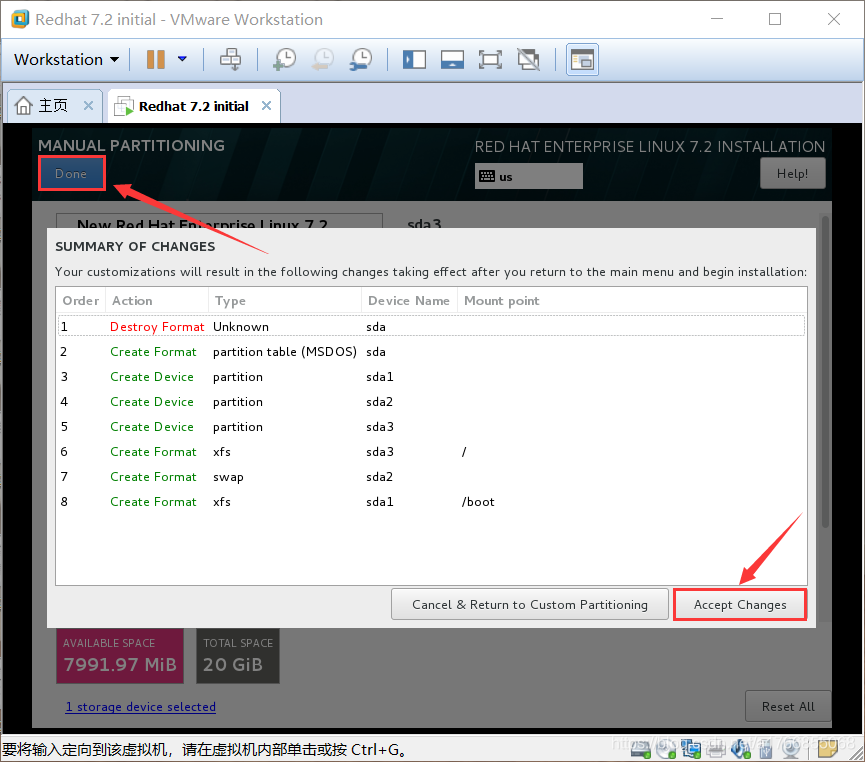Select the xfs sda3 root row
865x762 pixels.
coord(431,451)
